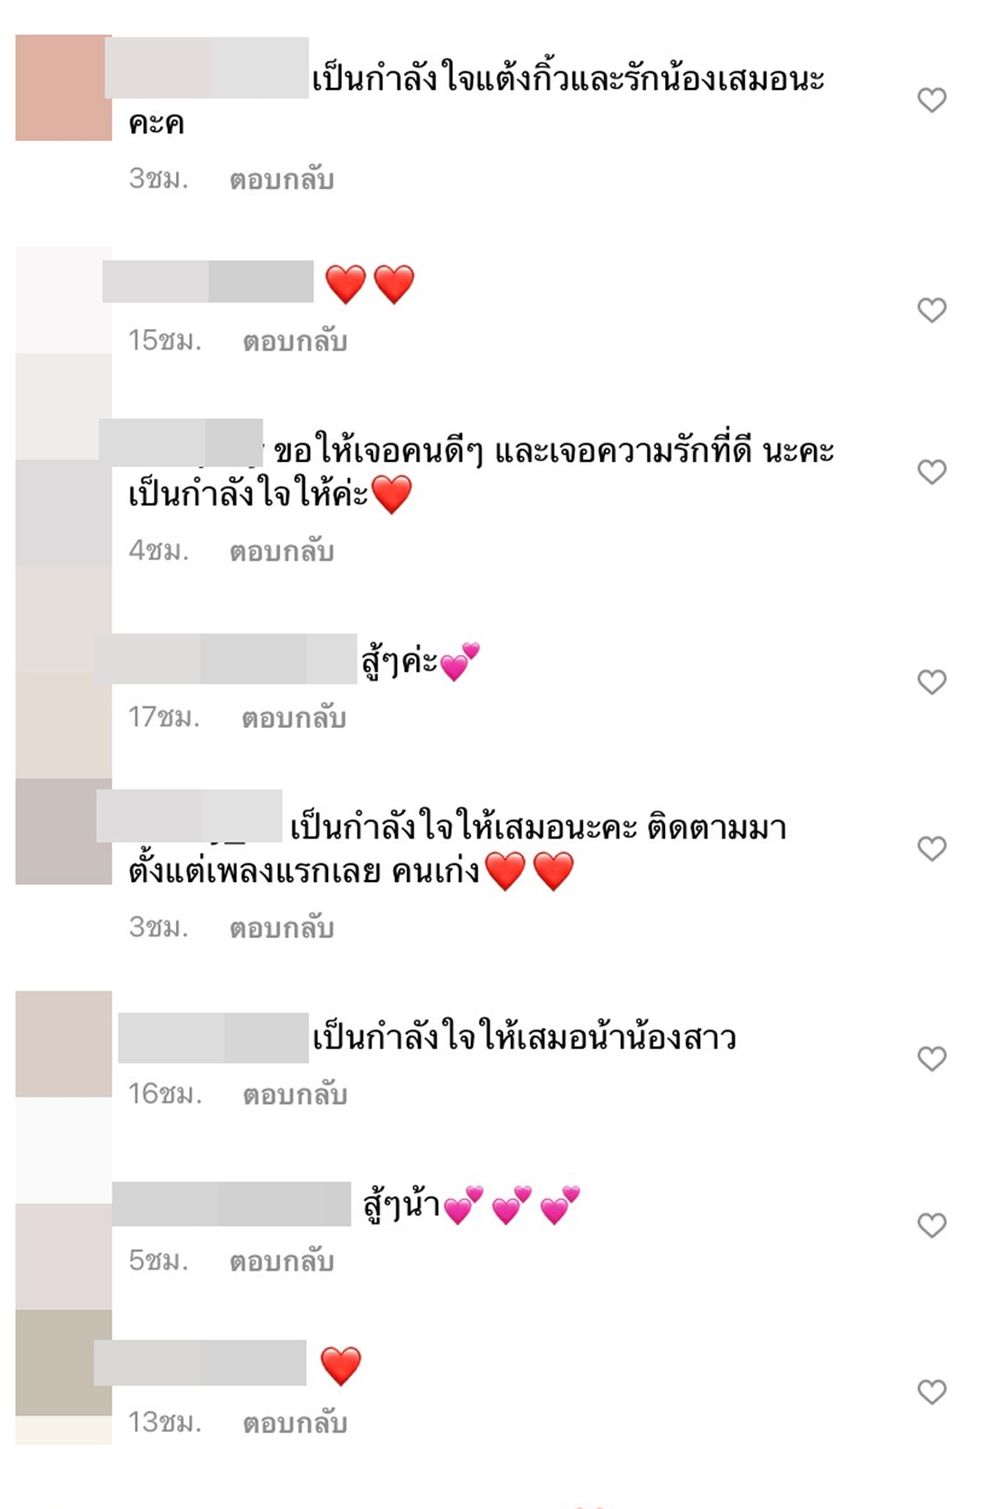Reply to the comment posted 13ชม.

(294, 1424)
